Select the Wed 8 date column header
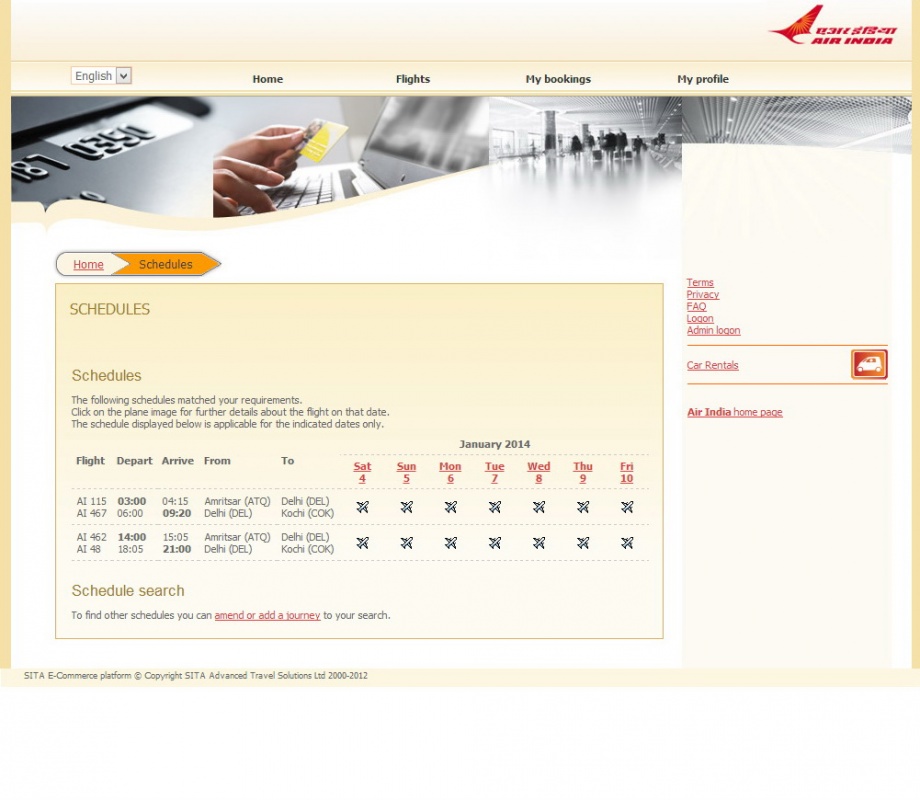Image resolution: width=920 pixels, height=800 pixels. (x=539, y=472)
